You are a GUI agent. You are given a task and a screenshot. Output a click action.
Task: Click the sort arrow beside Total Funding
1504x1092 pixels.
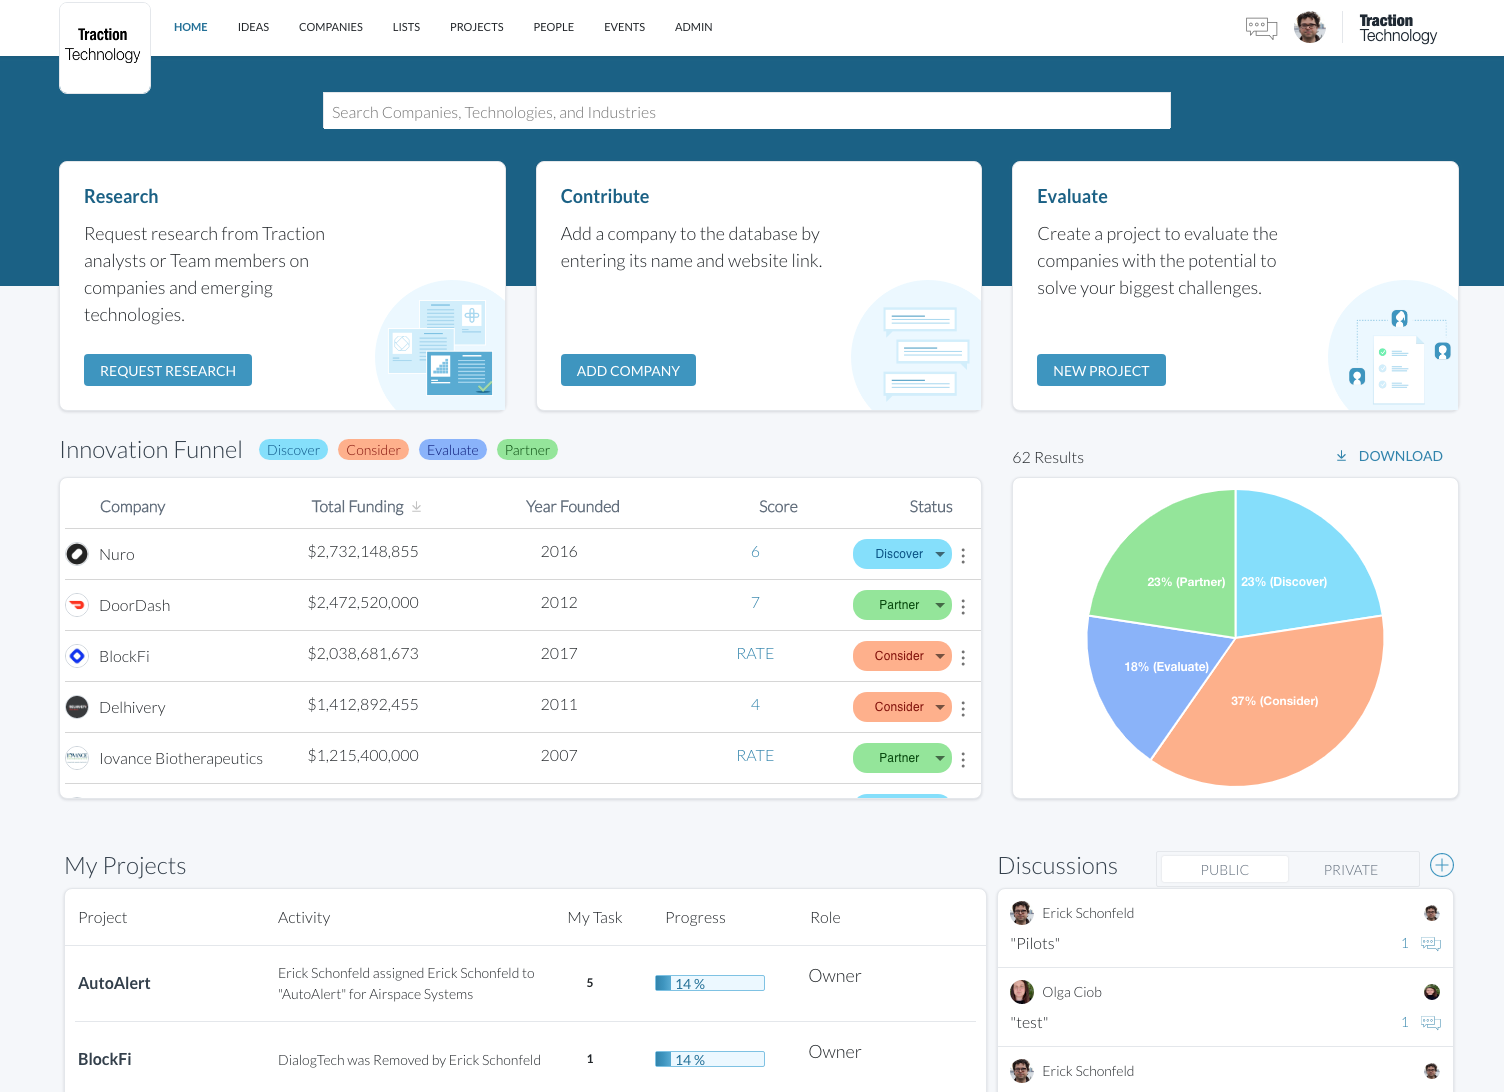coord(416,507)
